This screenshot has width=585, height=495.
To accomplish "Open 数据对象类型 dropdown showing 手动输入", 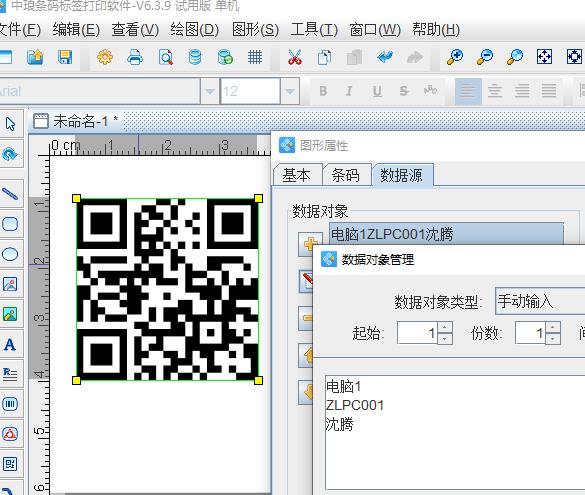I will pyautogui.click(x=540, y=301).
